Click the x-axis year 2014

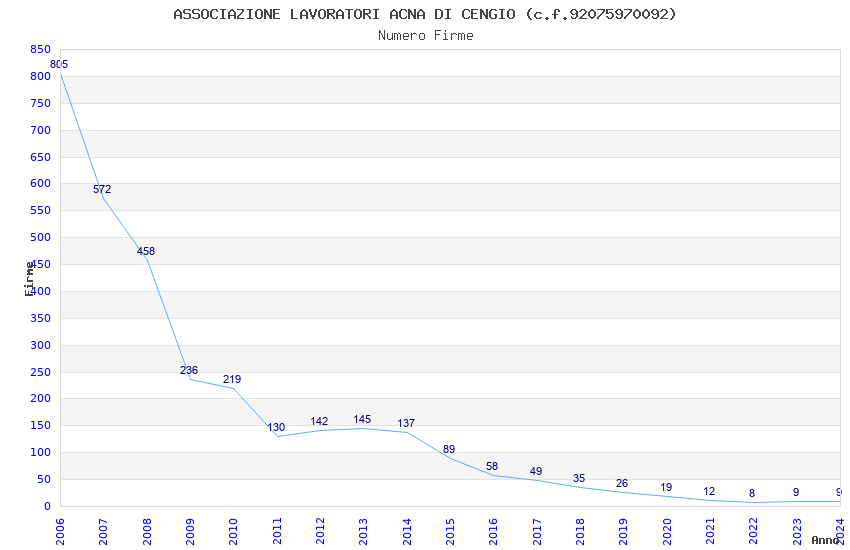[407, 532]
